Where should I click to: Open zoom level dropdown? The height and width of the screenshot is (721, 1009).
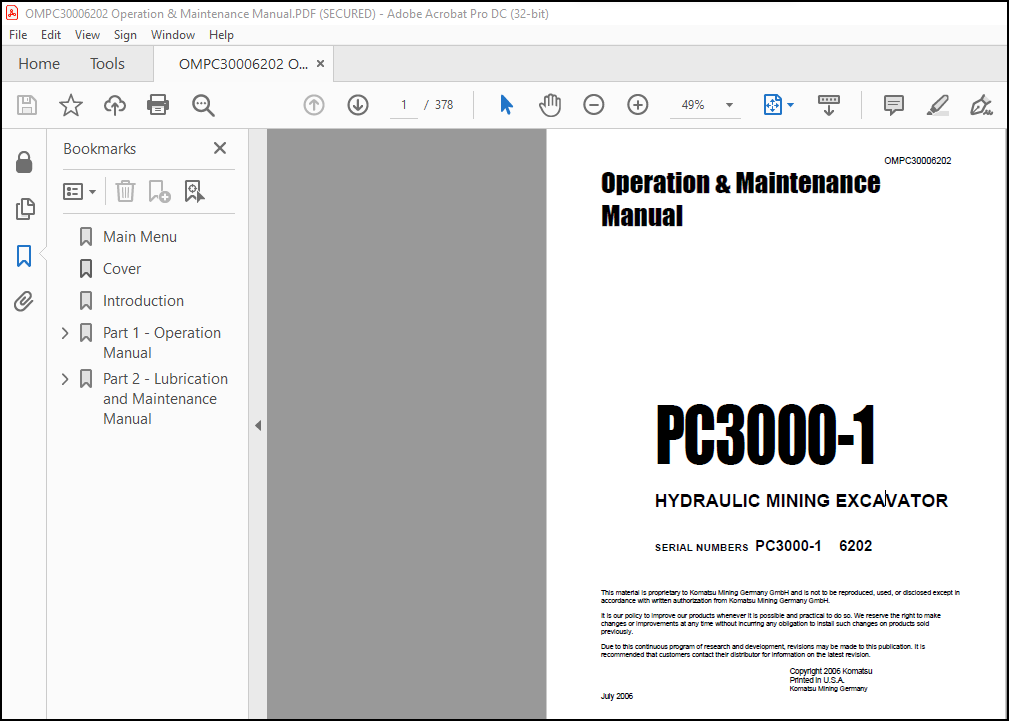click(729, 105)
